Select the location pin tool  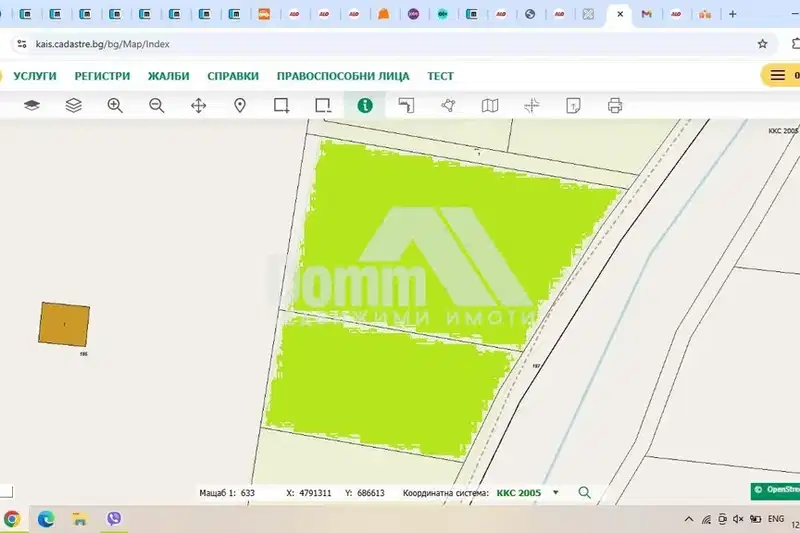click(x=240, y=106)
